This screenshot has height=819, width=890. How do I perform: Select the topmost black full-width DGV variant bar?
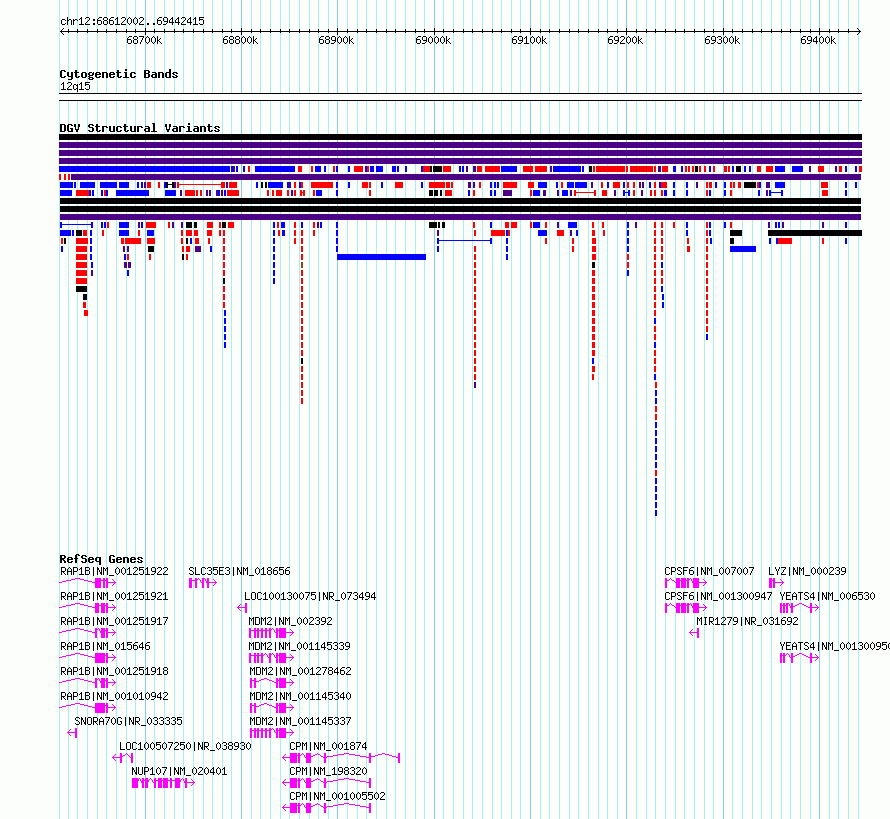(460, 137)
